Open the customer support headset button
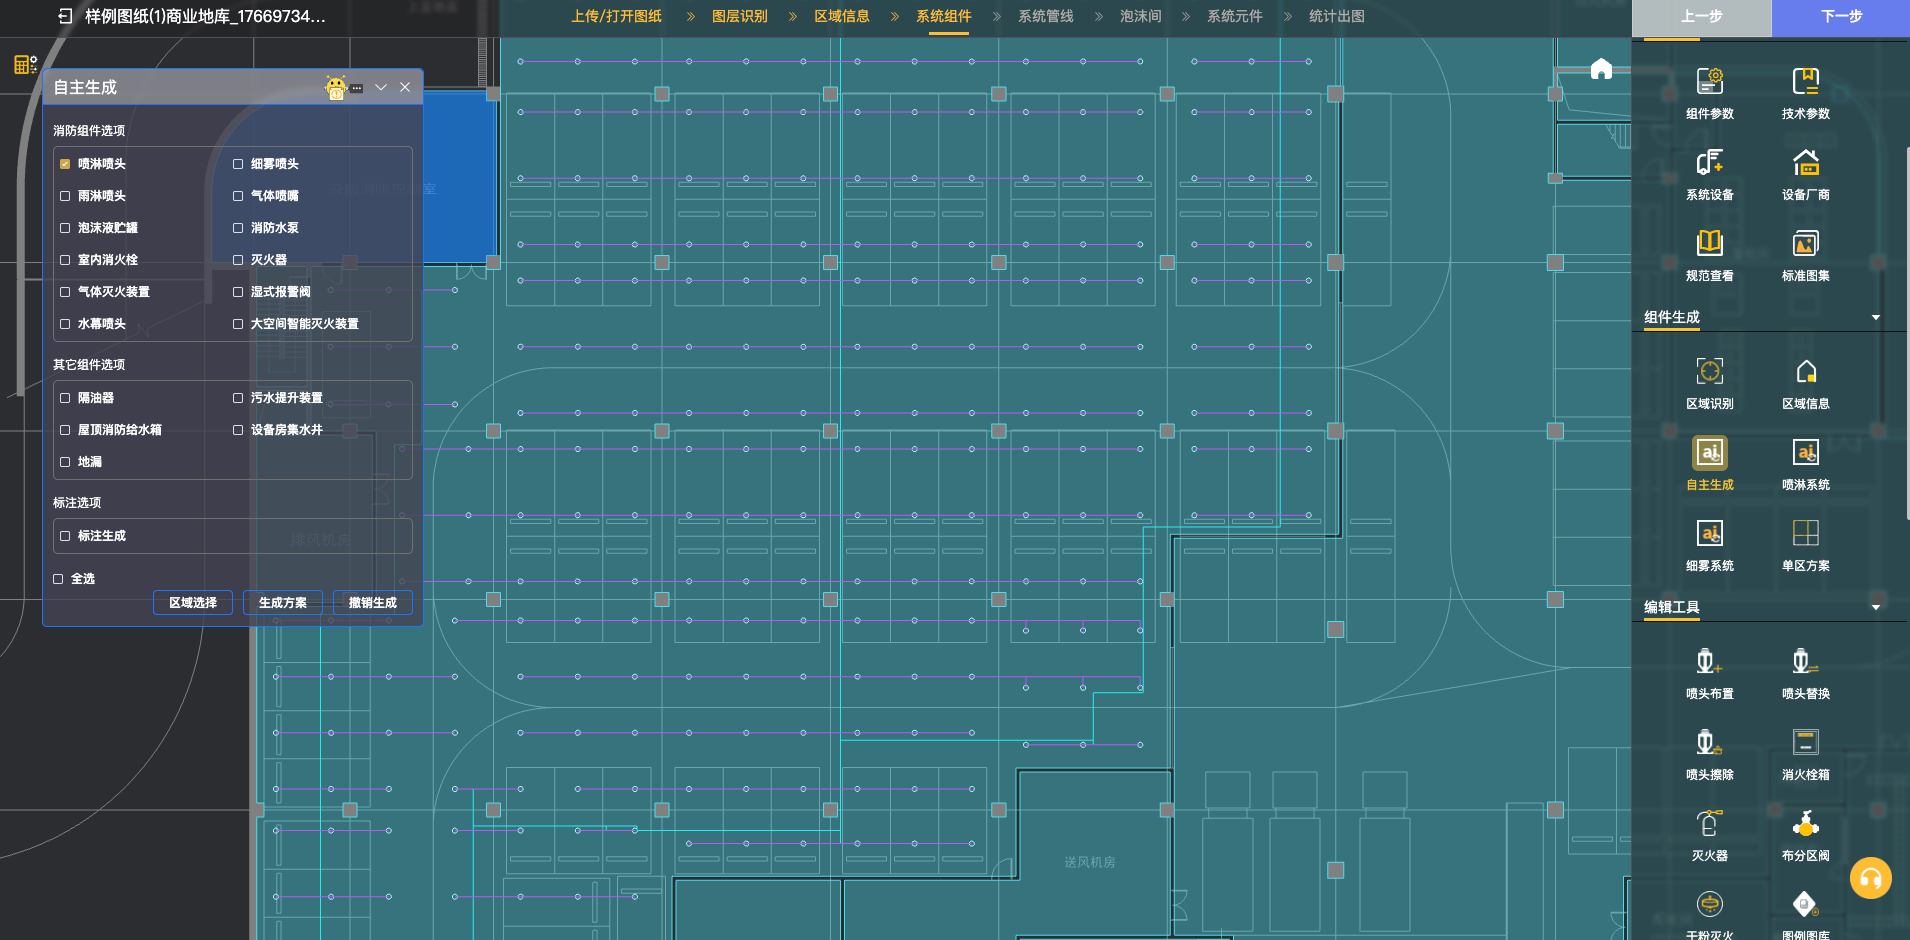The height and width of the screenshot is (940, 1910). (x=1870, y=879)
